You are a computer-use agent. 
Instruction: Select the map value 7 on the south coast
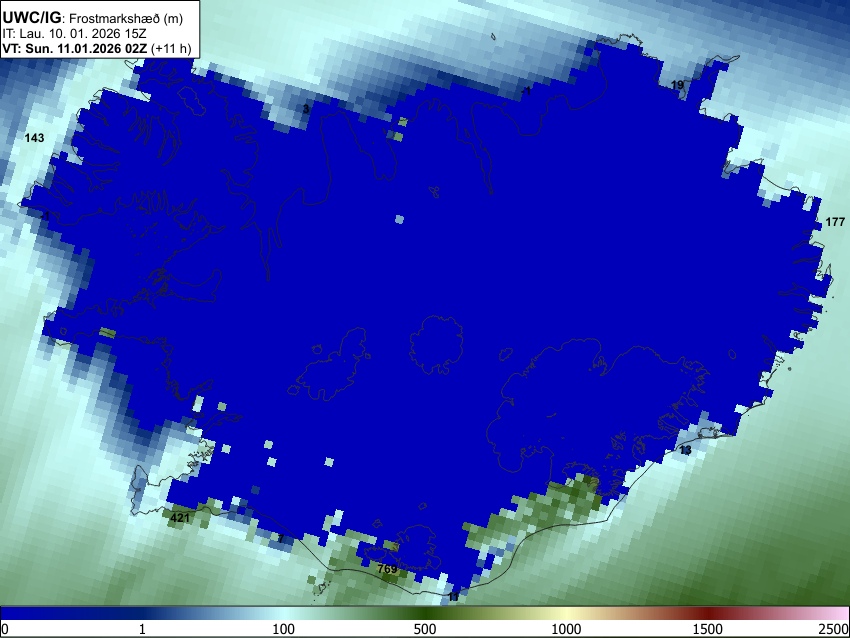coord(281,538)
